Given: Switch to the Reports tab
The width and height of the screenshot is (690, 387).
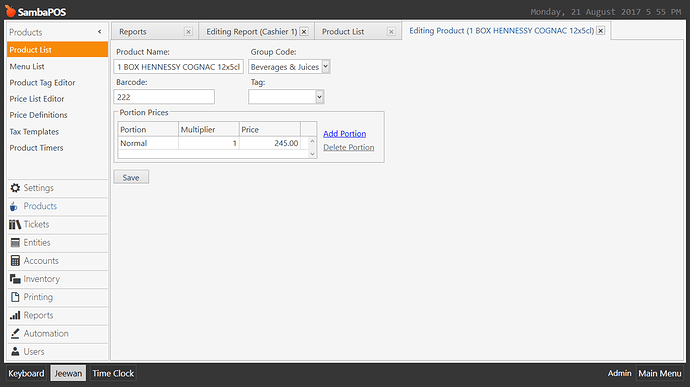Looking at the screenshot, I should (x=132, y=32).
